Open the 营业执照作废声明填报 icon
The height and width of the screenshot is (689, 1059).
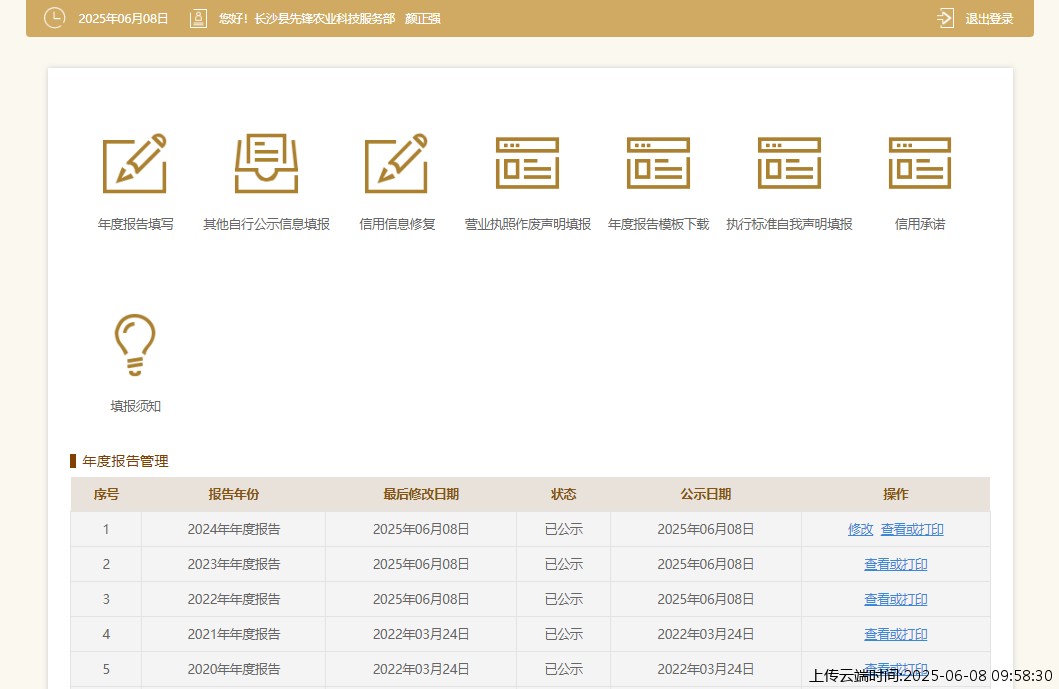527,163
